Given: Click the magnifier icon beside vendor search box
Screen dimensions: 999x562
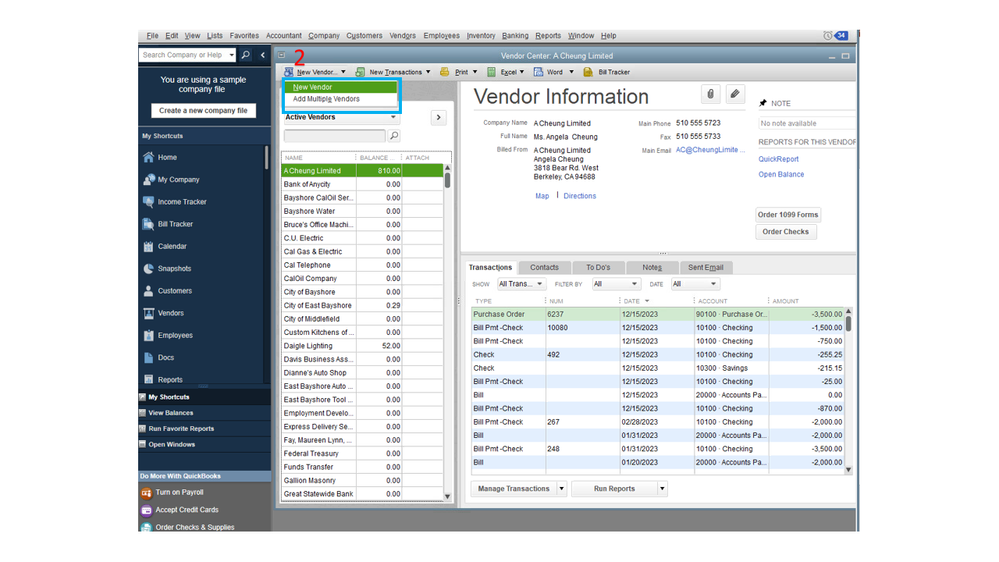Looking at the screenshot, I should click(x=394, y=136).
